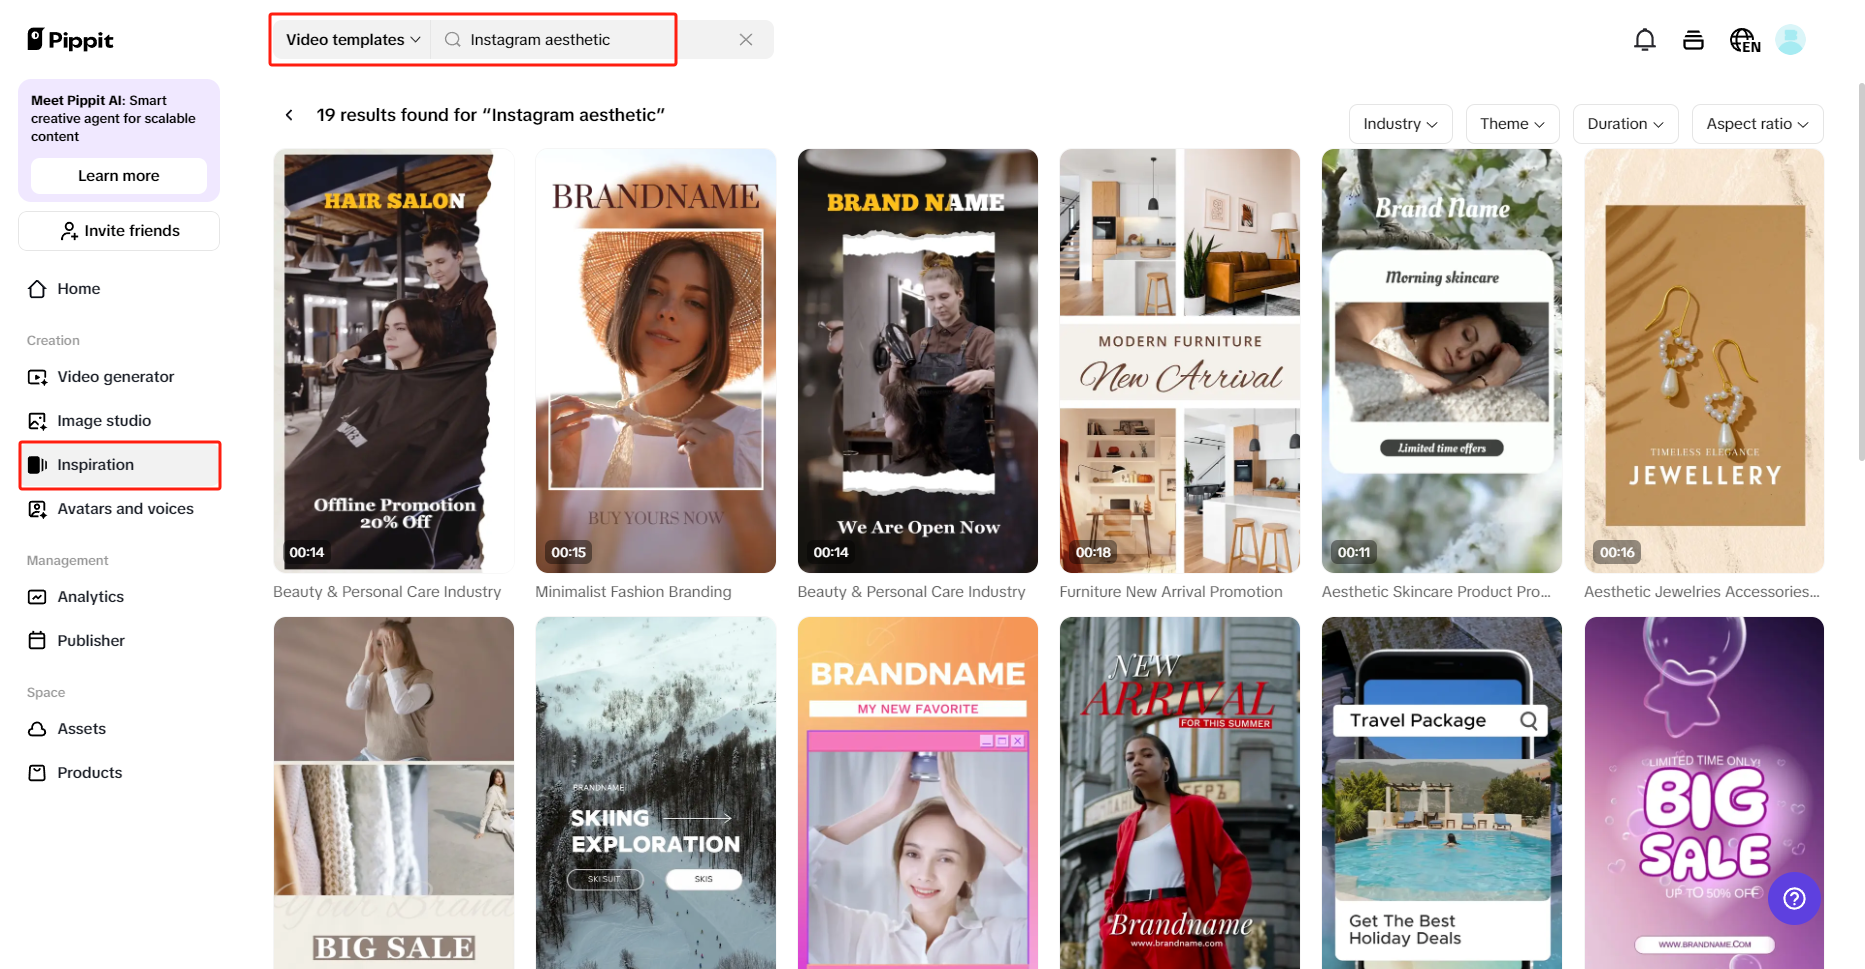The height and width of the screenshot is (969, 1865).
Task: Open Avatars and voices
Action: point(125,508)
